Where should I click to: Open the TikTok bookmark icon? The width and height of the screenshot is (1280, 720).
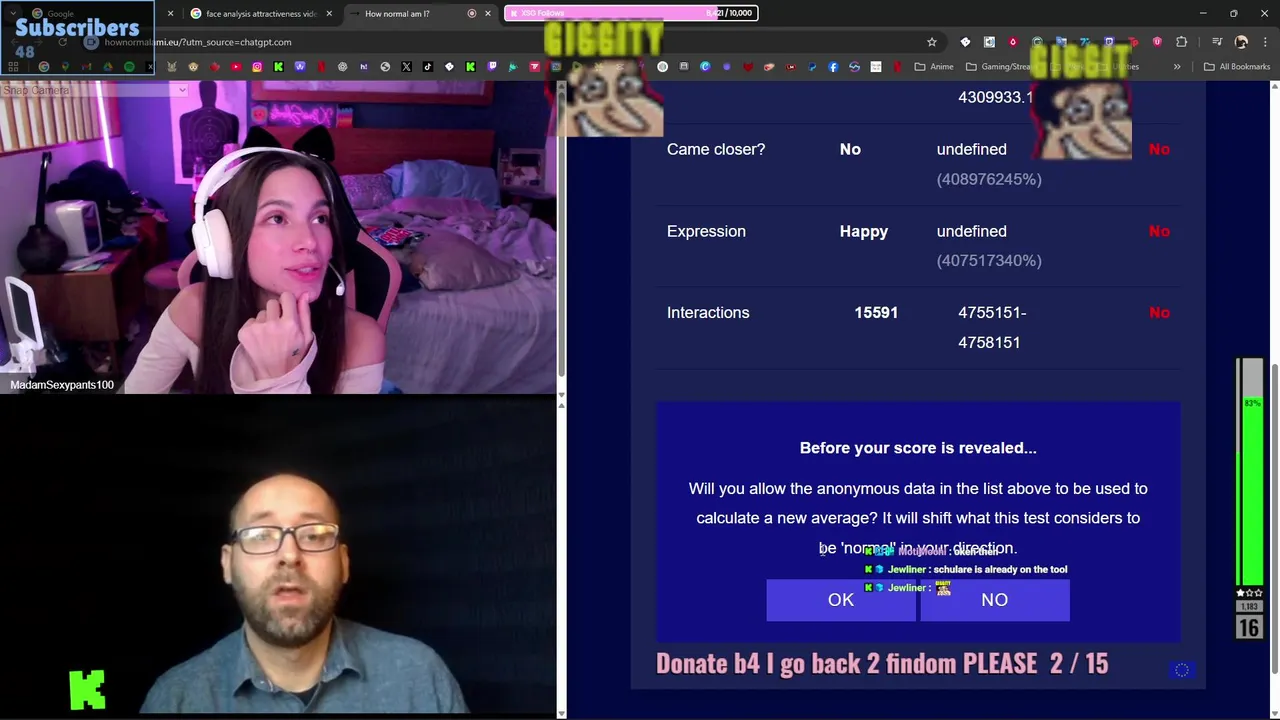tap(427, 66)
